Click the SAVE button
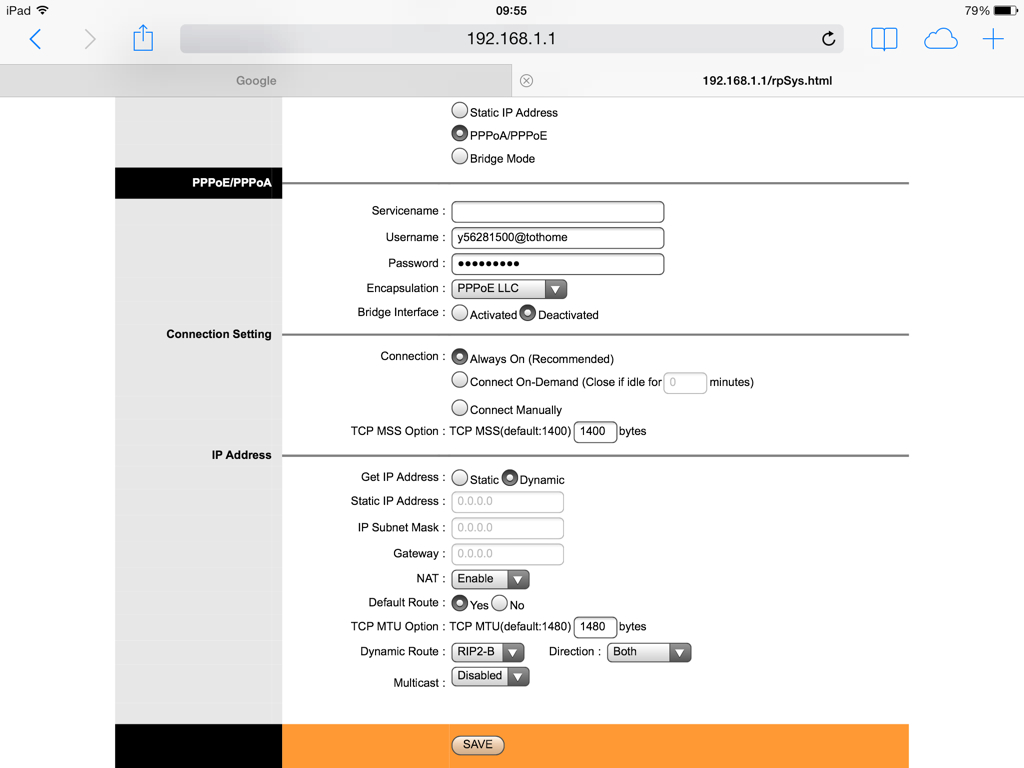This screenshot has height=768, width=1024. click(478, 744)
